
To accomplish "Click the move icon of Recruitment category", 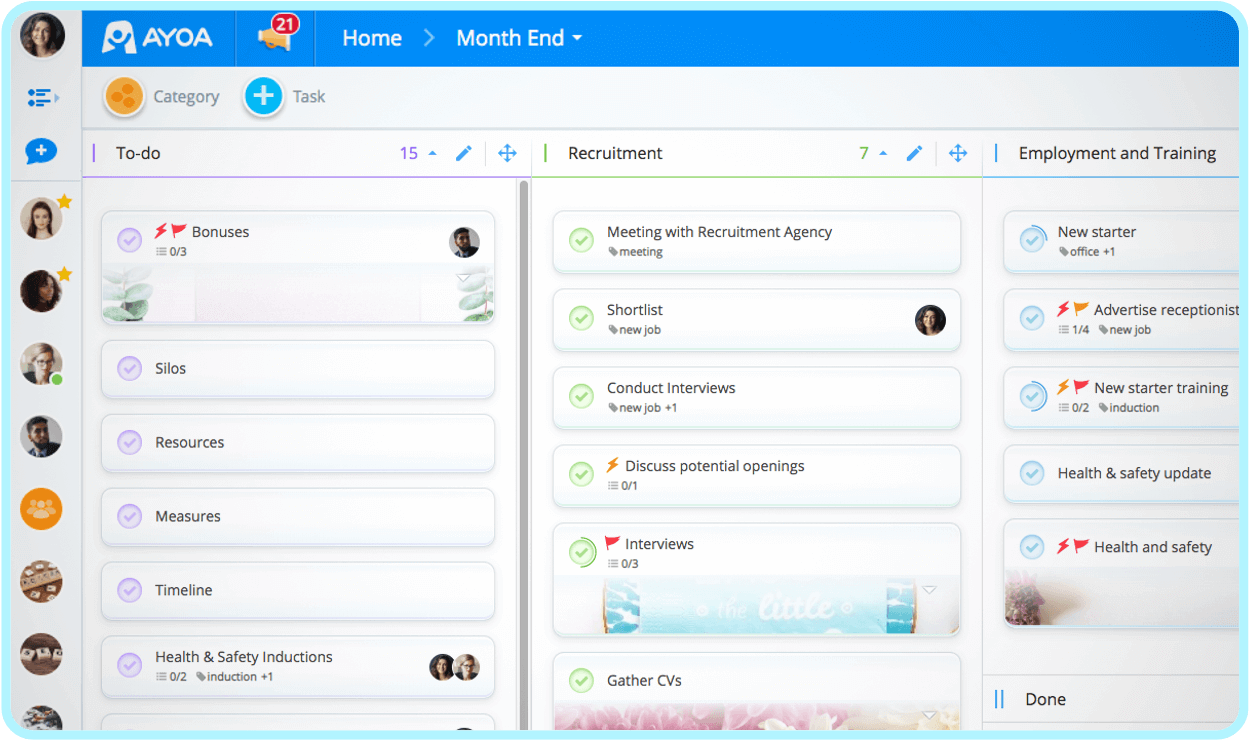I will [958, 153].
